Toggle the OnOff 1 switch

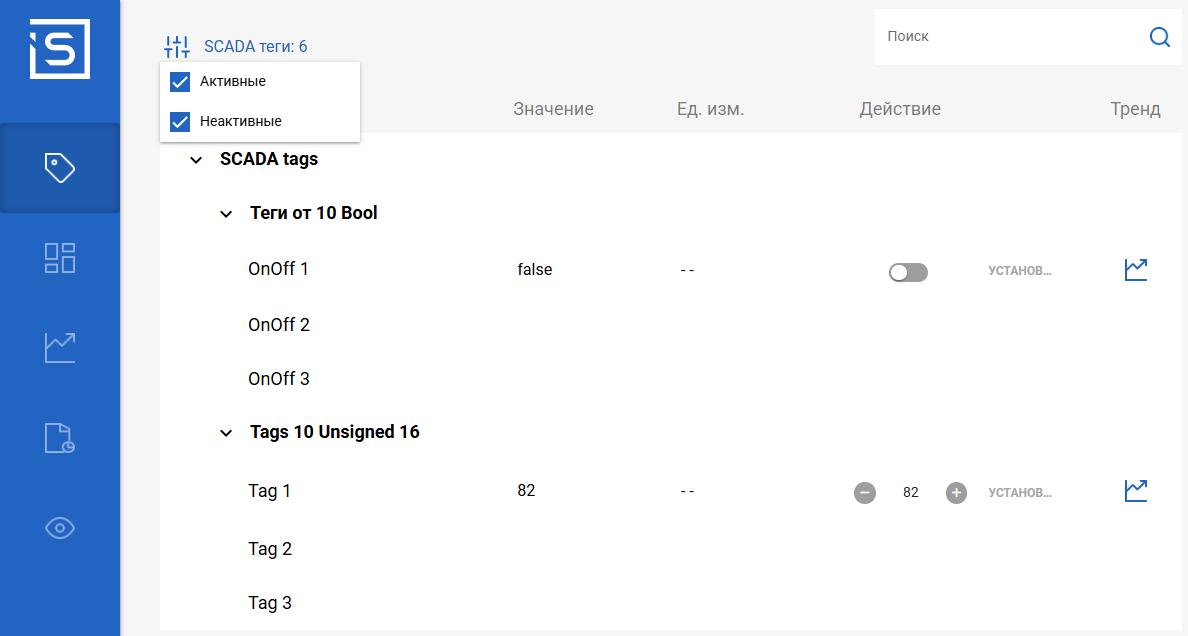pyautogui.click(x=908, y=272)
